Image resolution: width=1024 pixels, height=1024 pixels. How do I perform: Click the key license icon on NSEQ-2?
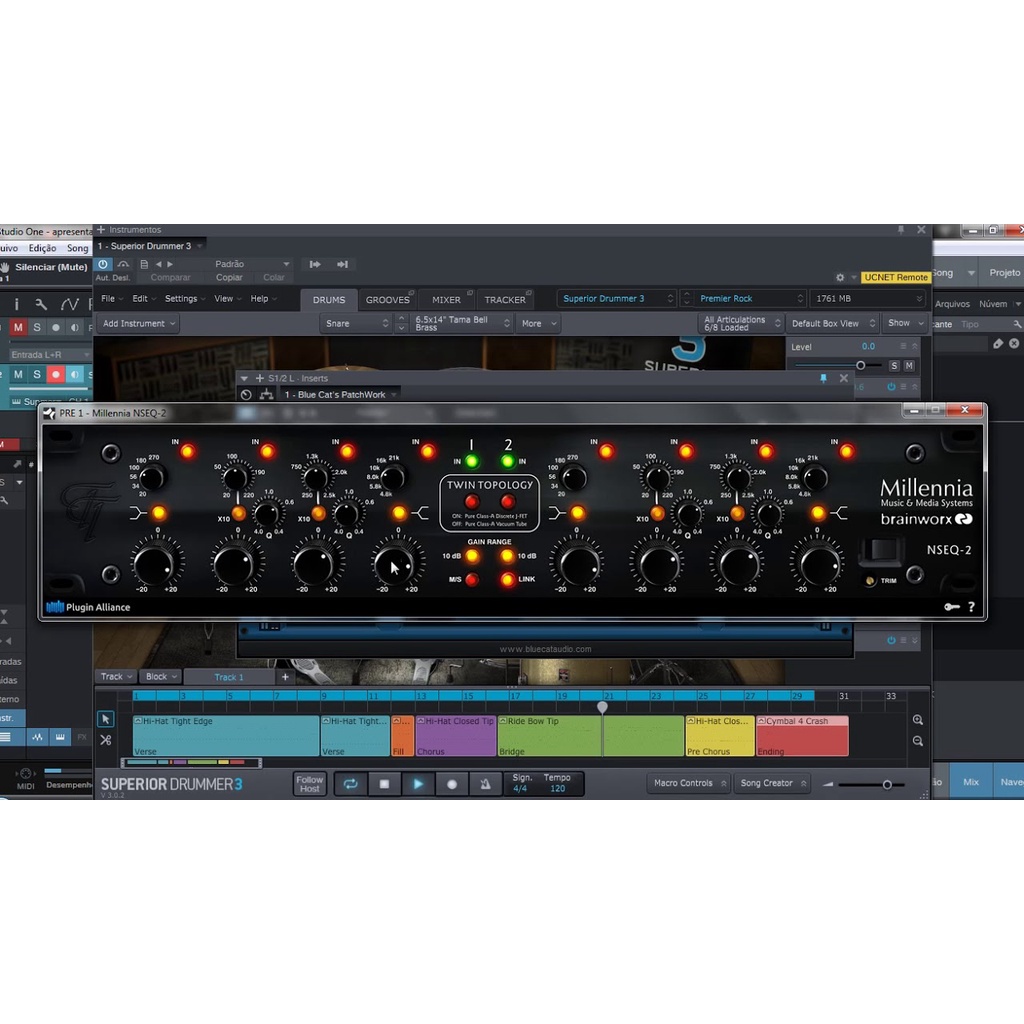(952, 607)
